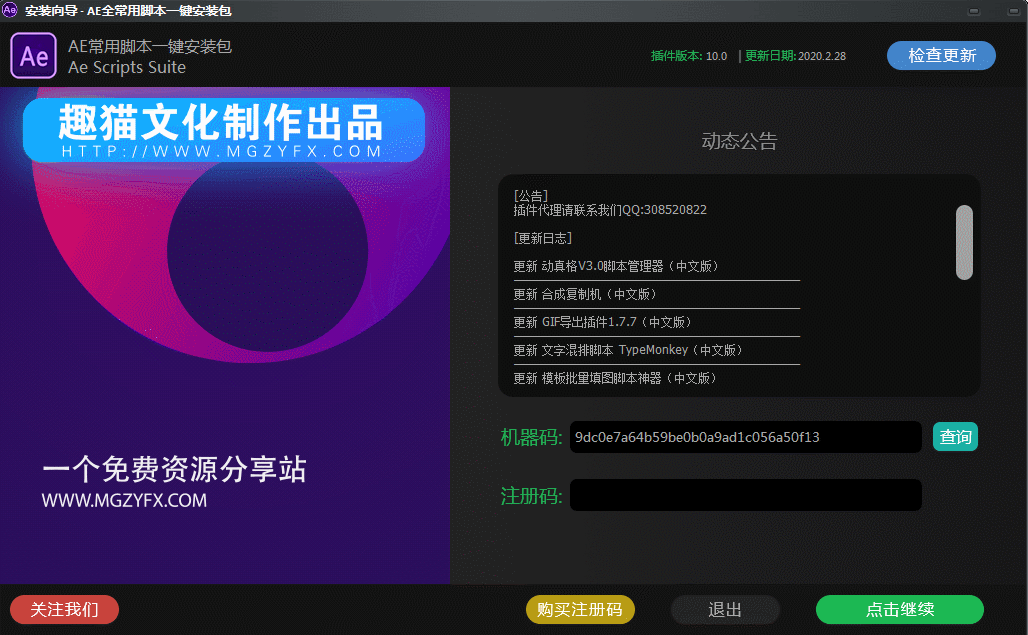Image resolution: width=1028 pixels, height=635 pixels.
Task: Click the 插件版本: 10.0 text
Action: click(x=689, y=56)
